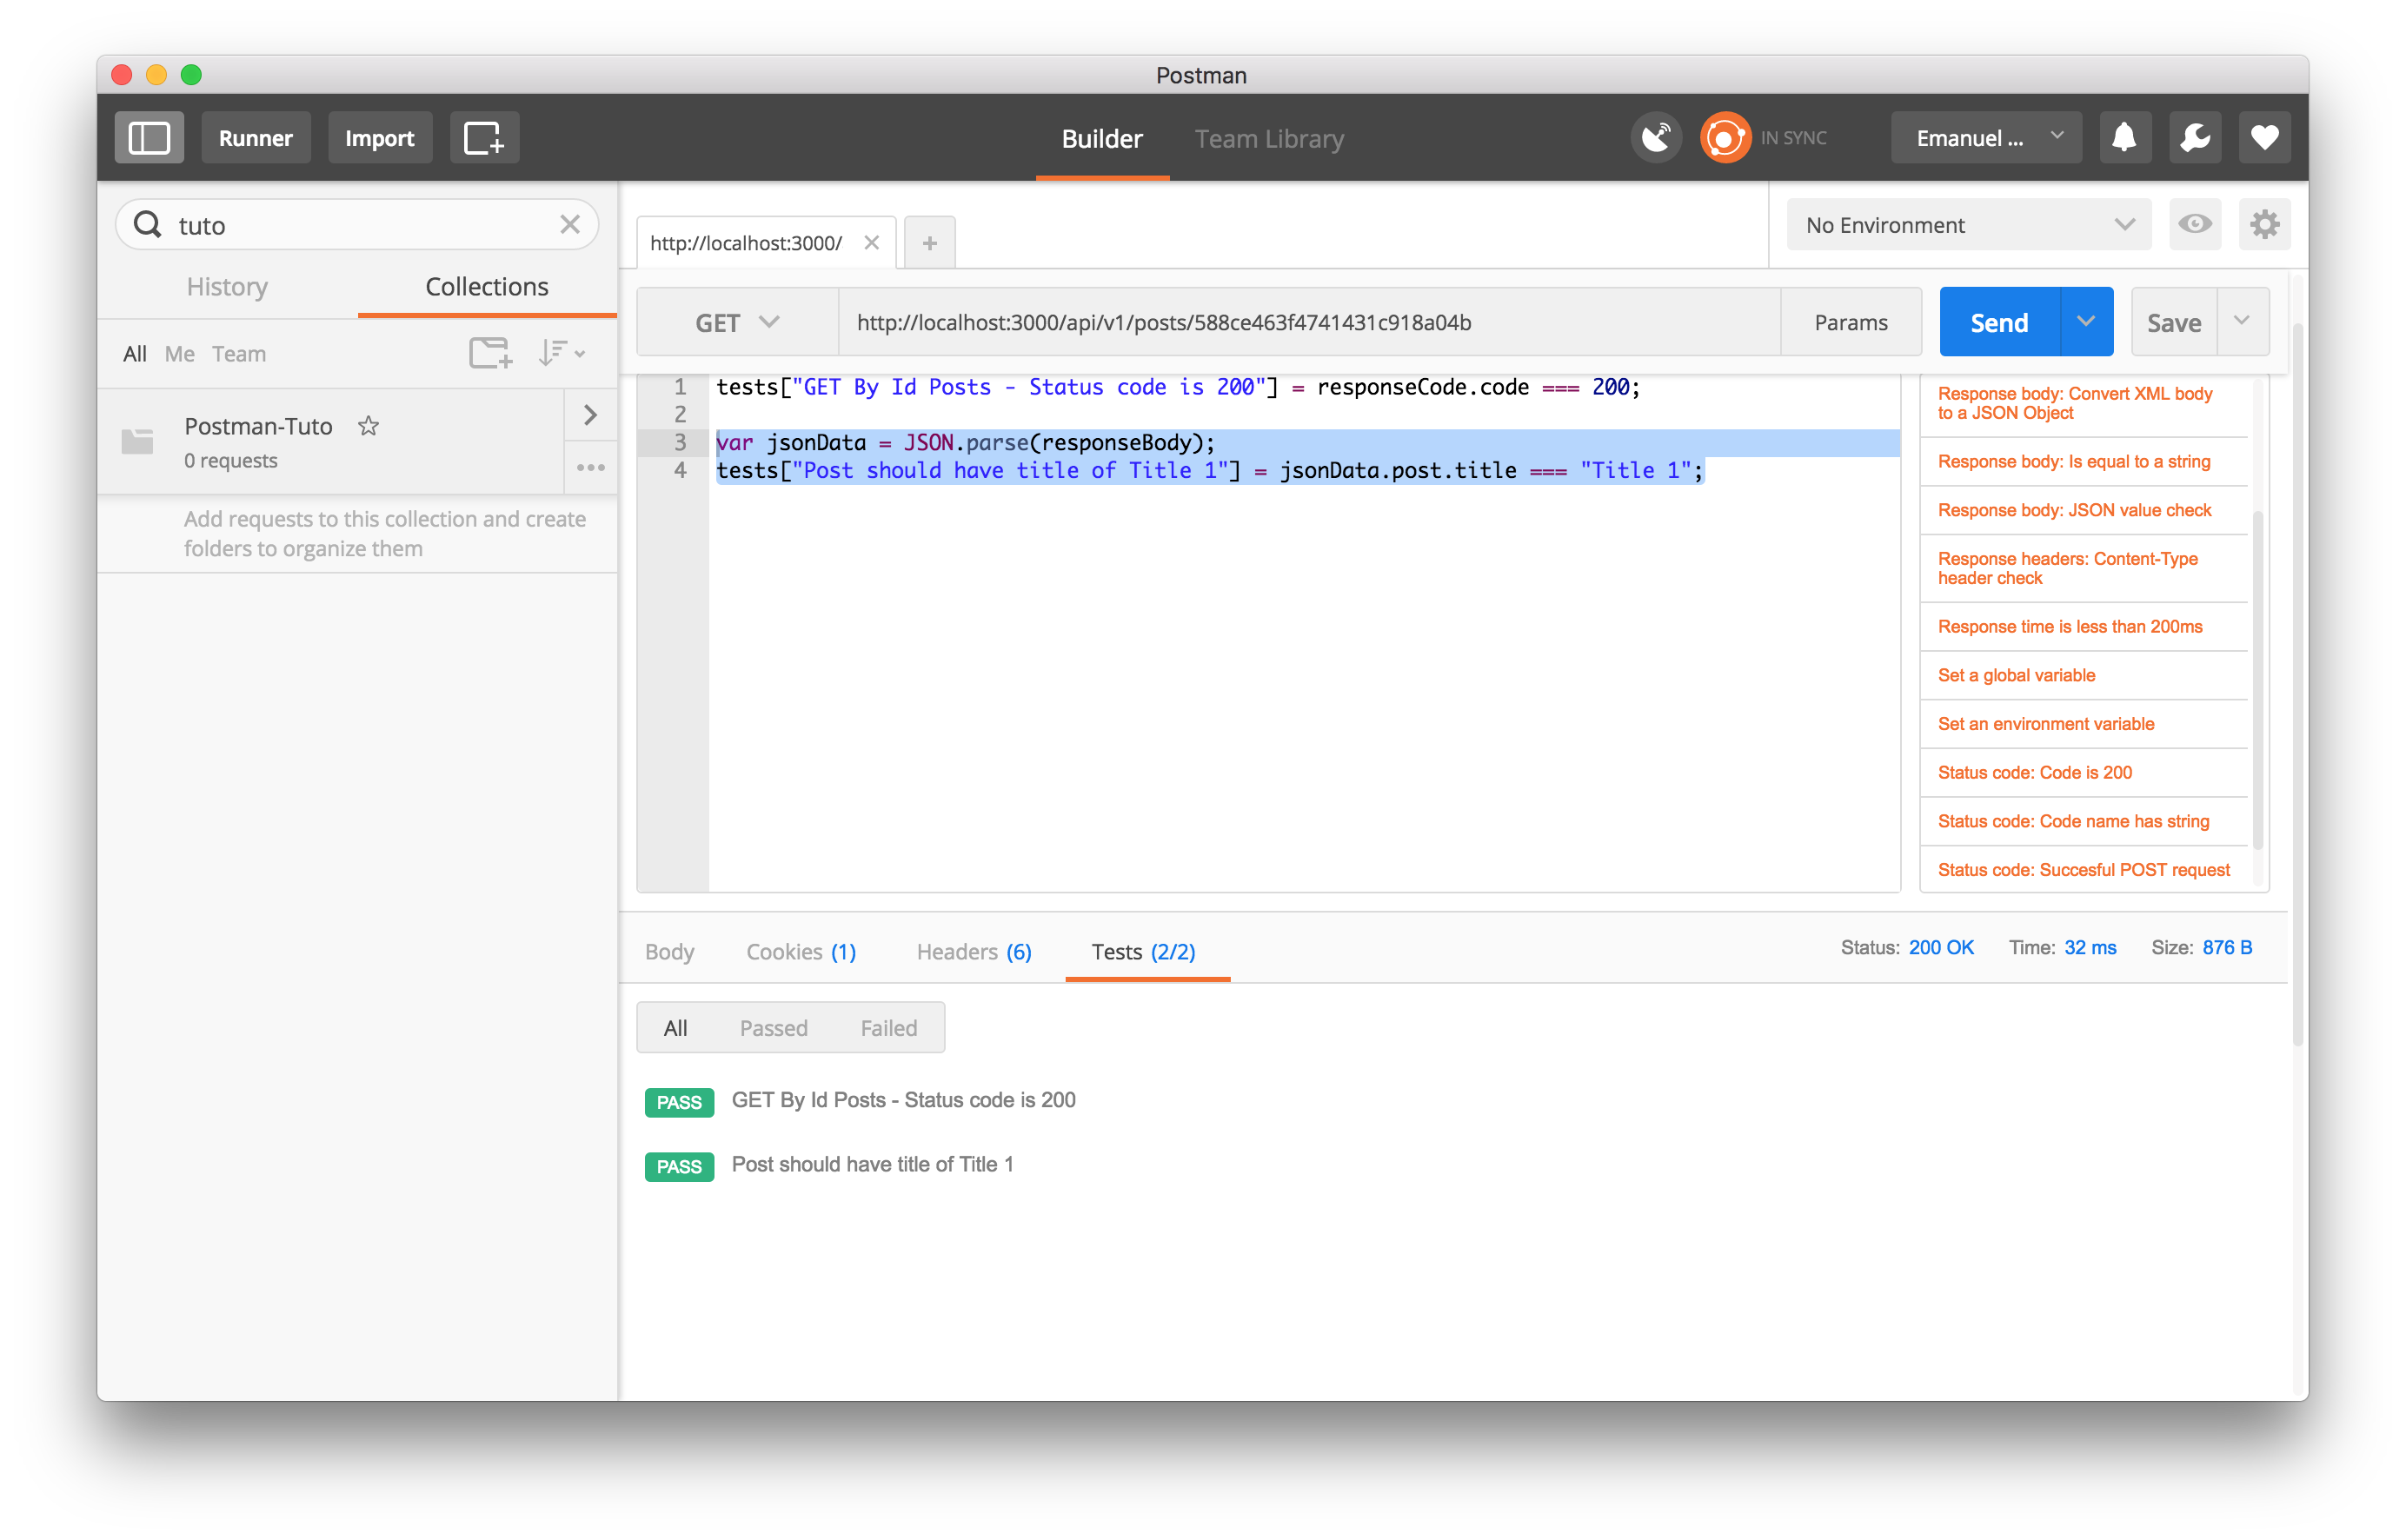Screen dimensions: 2406x1540
Task: Open the Emanuel account dropdown
Action: click(1986, 138)
